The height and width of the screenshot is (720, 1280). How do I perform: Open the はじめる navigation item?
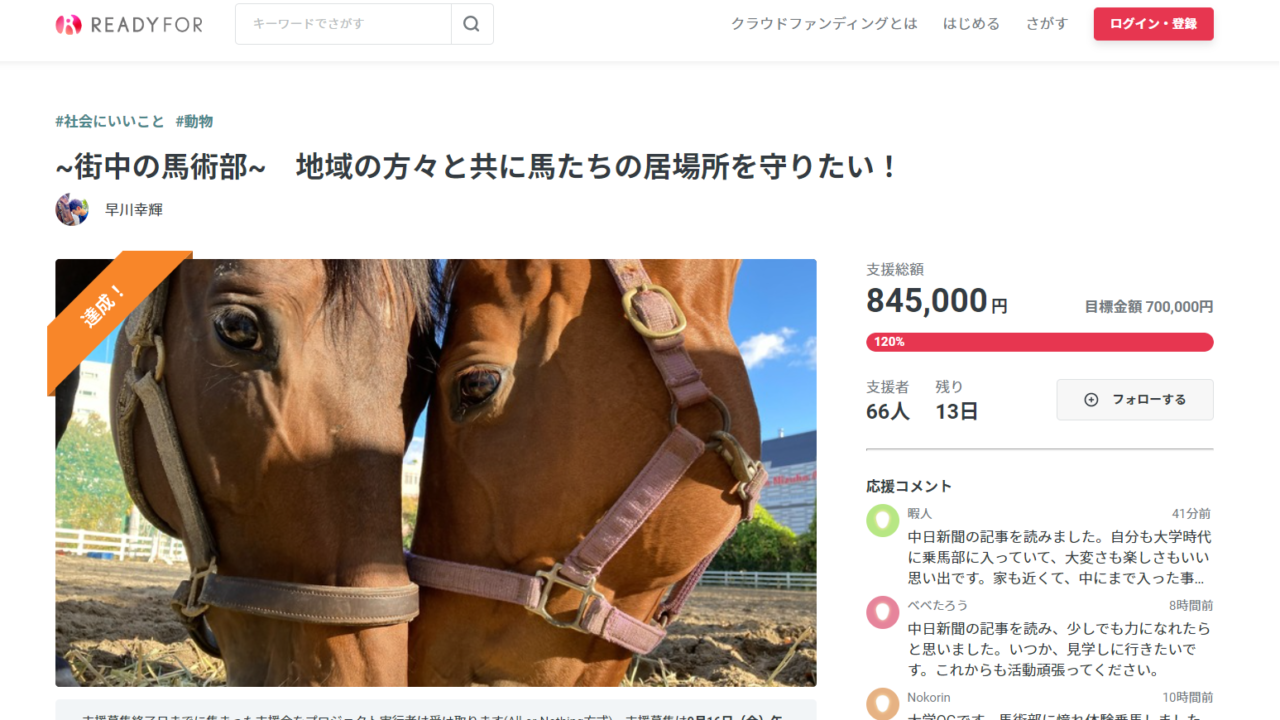(971, 24)
